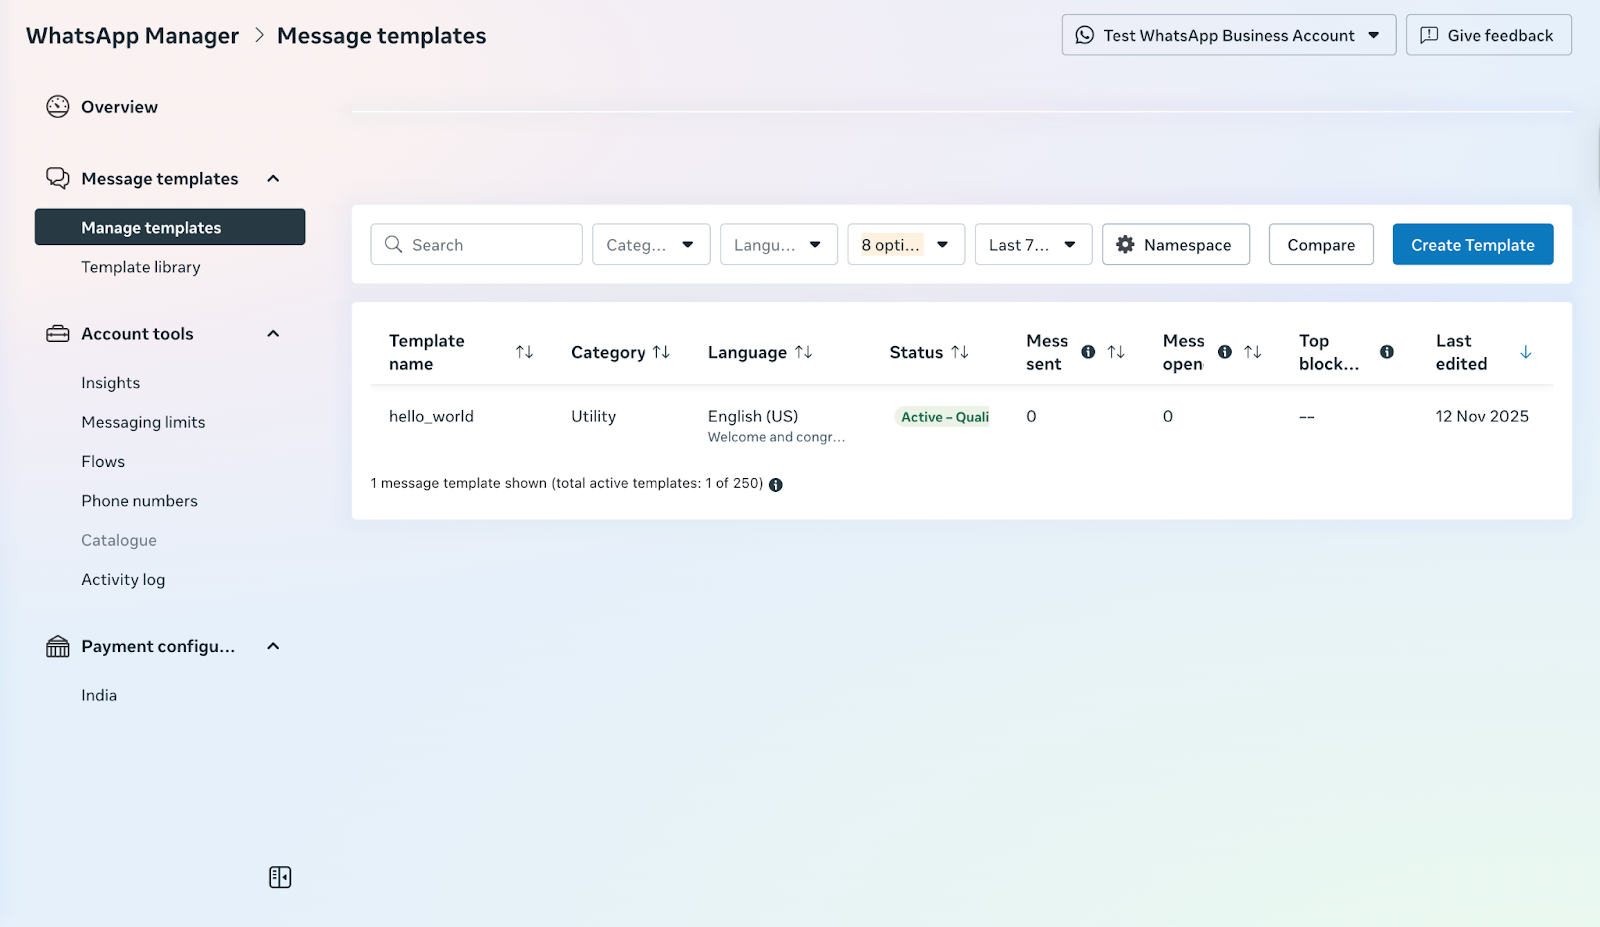Click the Message templates chat bubble icon
The height and width of the screenshot is (927, 1600).
pyautogui.click(x=58, y=179)
